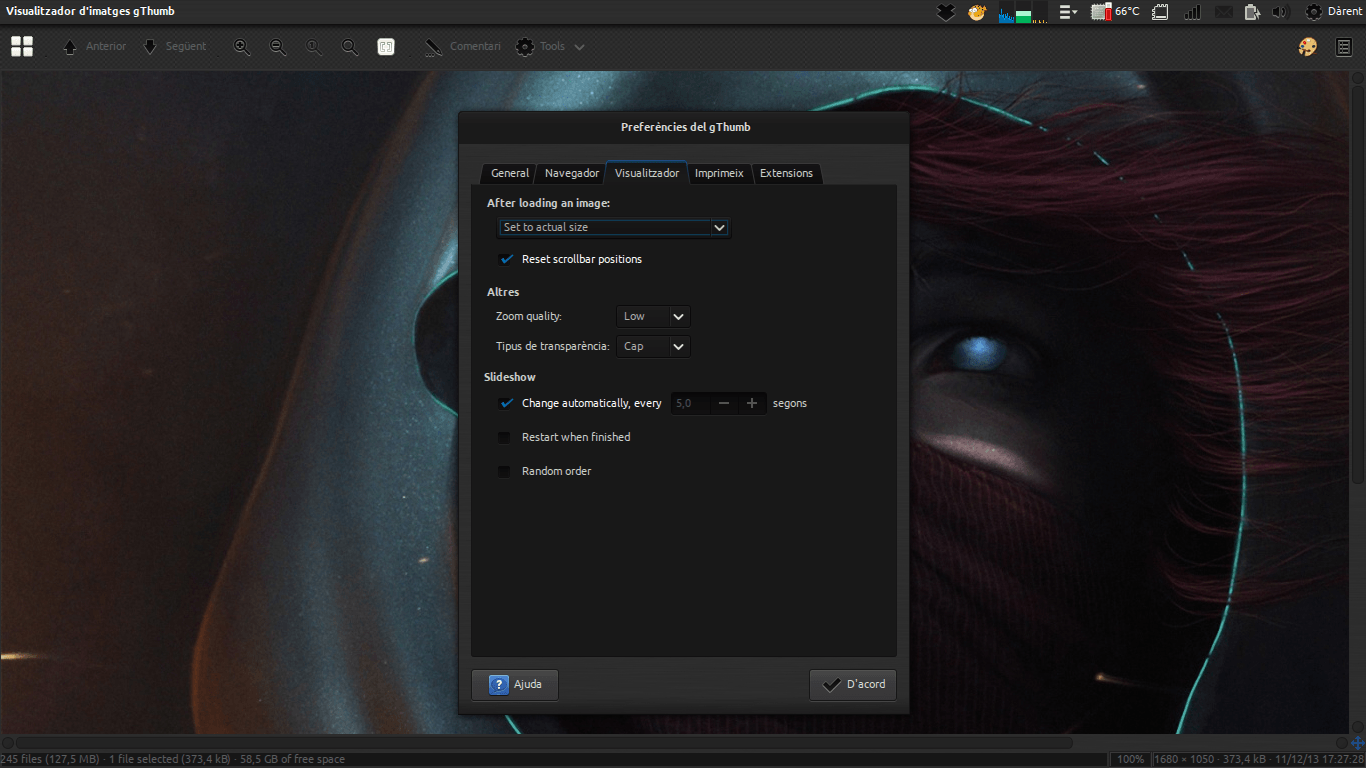
Task: Go to next image with Següent arrow
Action: tap(150, 46)
